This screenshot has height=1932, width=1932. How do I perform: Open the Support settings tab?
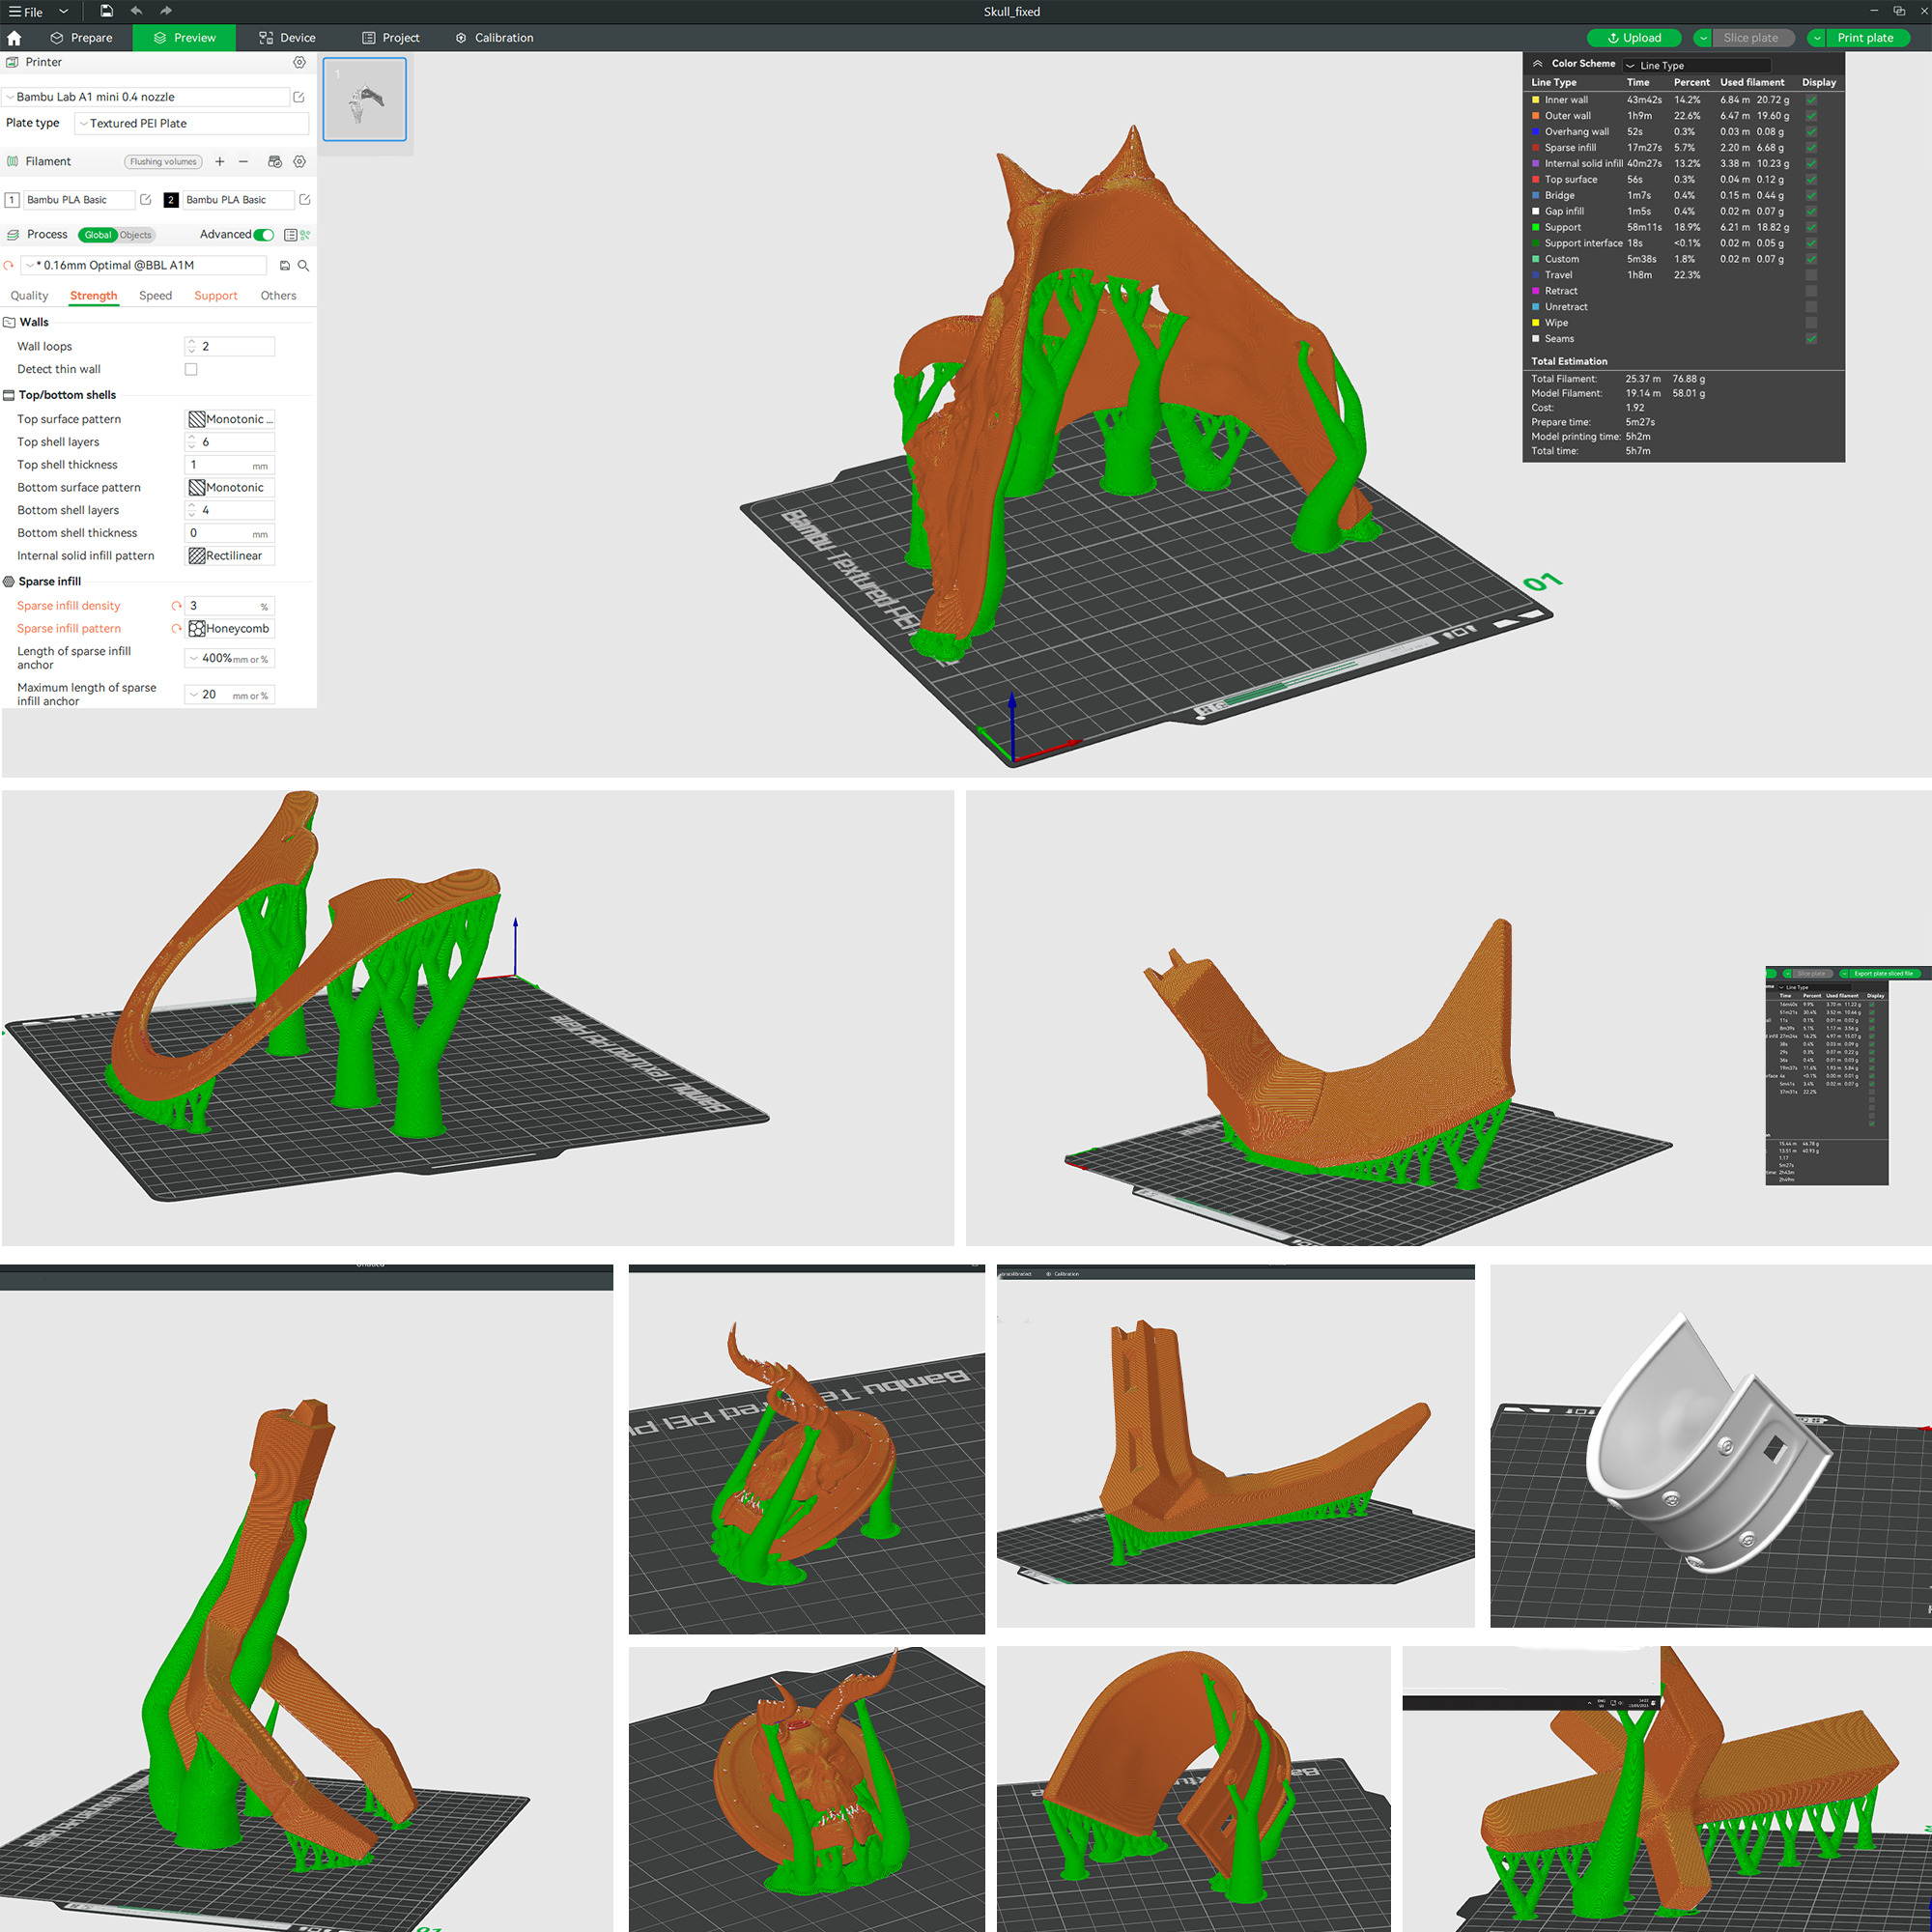[x=215, y=296]
